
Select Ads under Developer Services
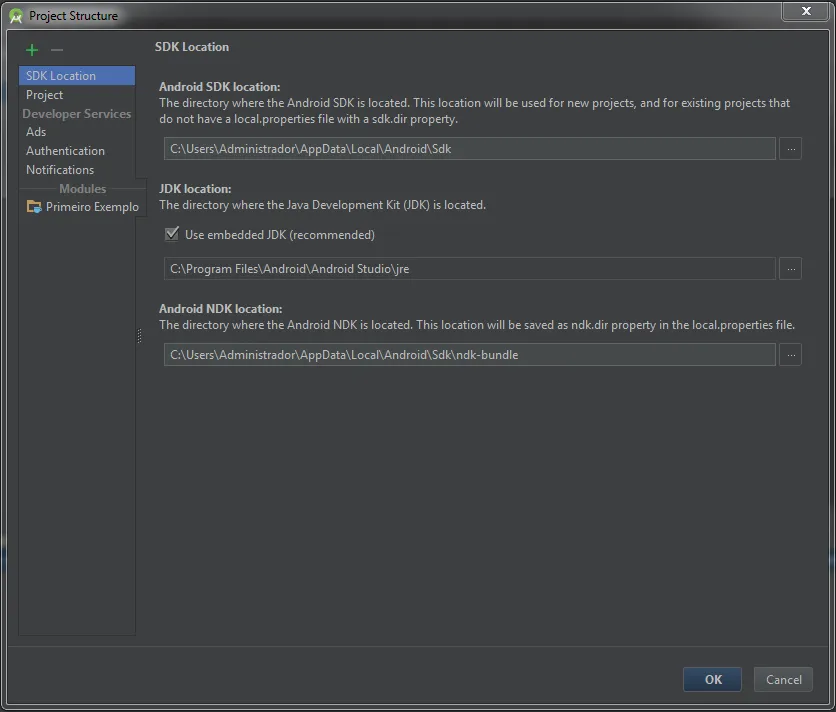(x=36, y=132)
